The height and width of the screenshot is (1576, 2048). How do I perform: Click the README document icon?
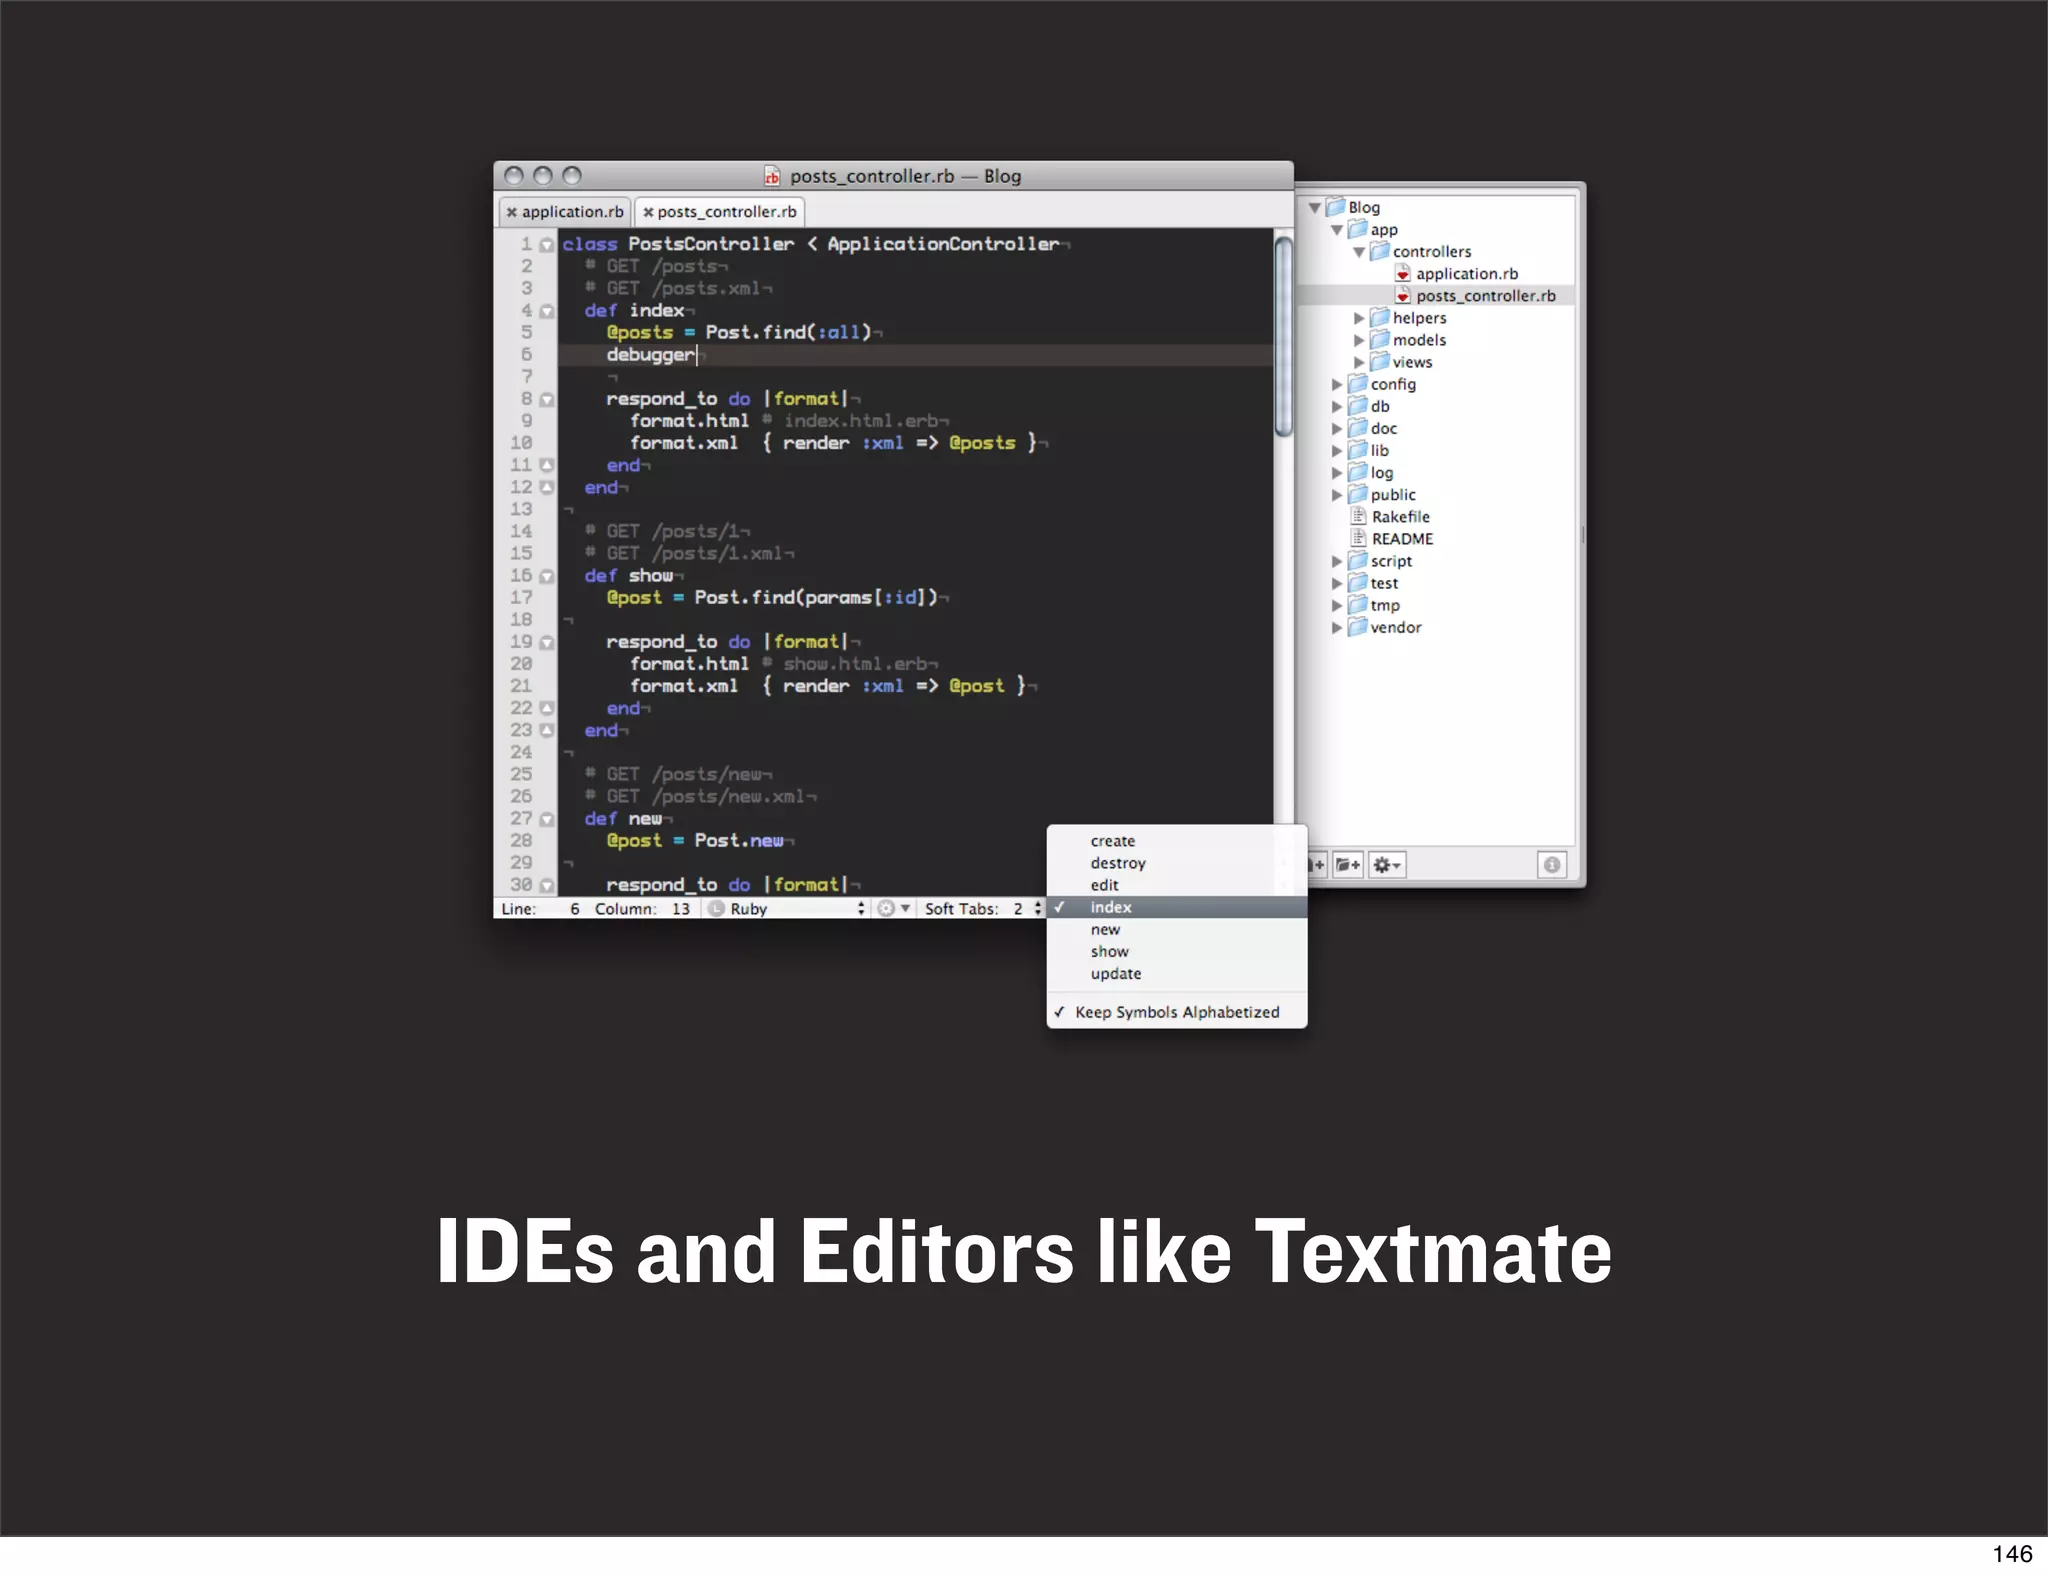[x=1358, y=538]
